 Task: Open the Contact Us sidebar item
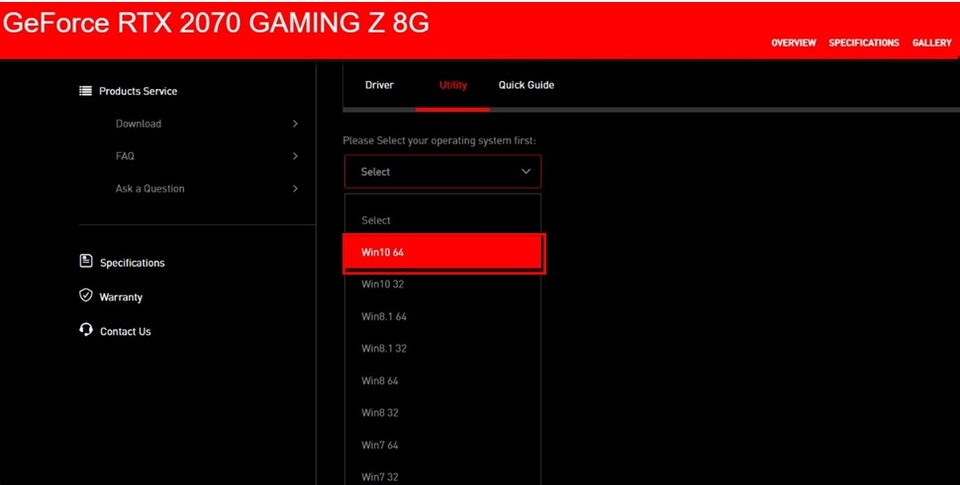click(x=126, y=331)
